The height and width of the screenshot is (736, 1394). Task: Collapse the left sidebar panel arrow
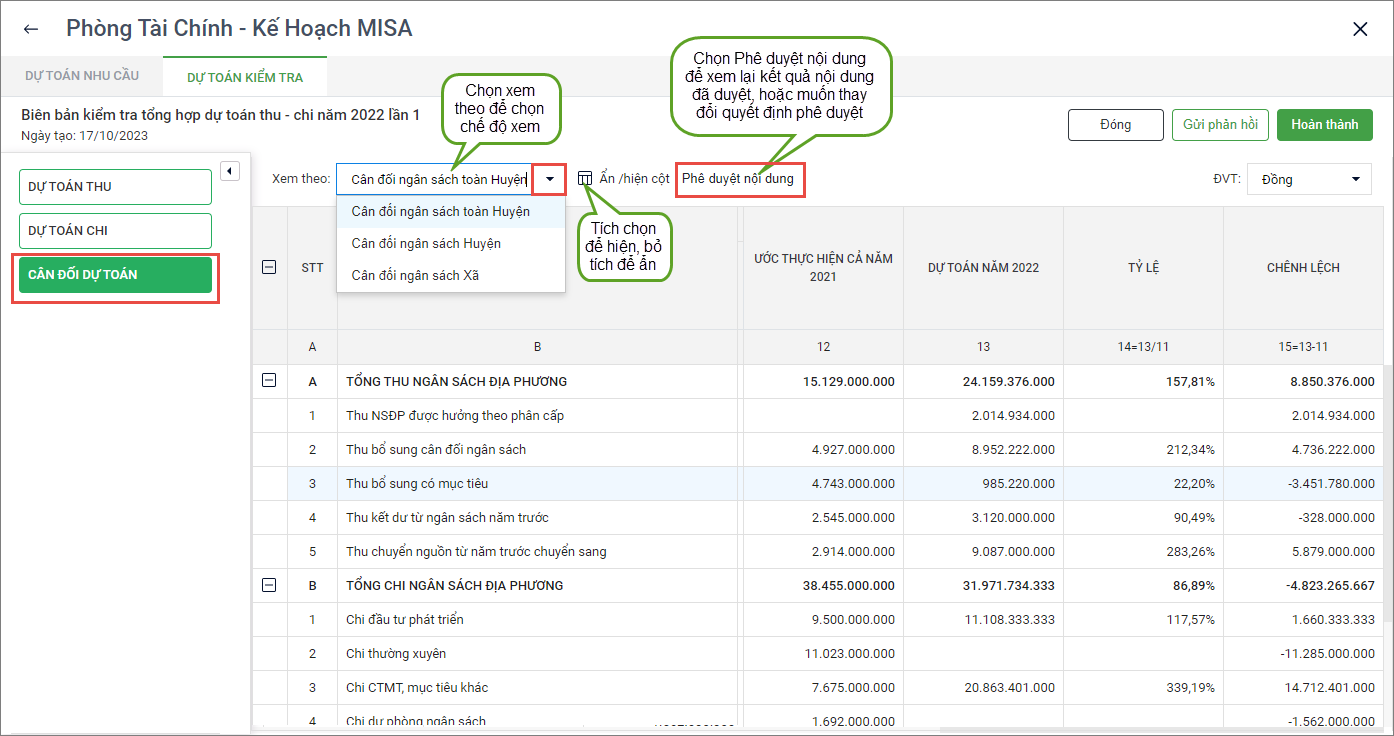[230, 171]
